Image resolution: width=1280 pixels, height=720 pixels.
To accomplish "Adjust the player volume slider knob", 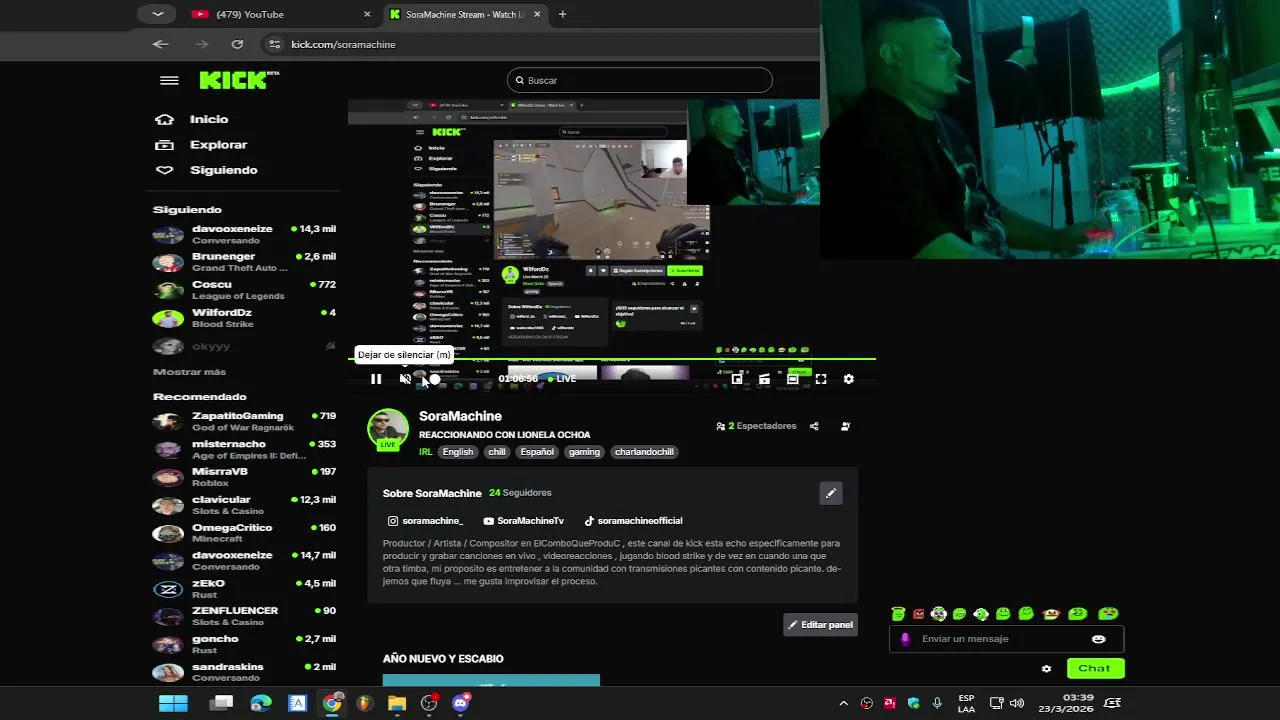I will click(435, 379).
